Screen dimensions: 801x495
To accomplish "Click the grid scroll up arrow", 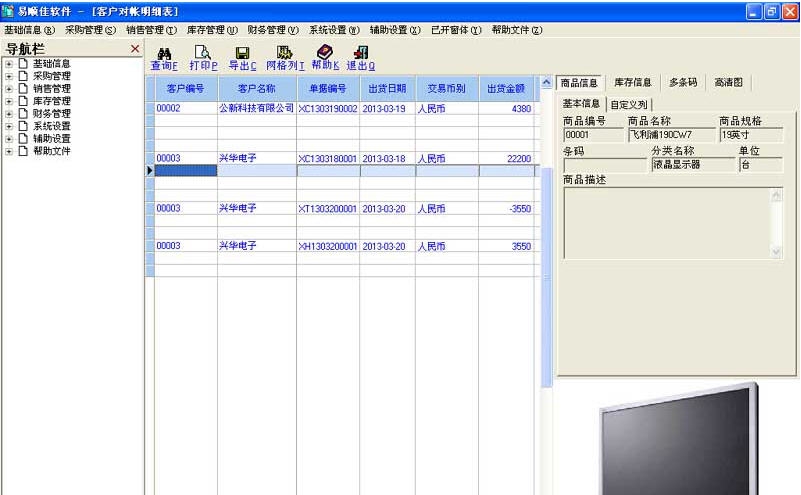I will 546,82.
